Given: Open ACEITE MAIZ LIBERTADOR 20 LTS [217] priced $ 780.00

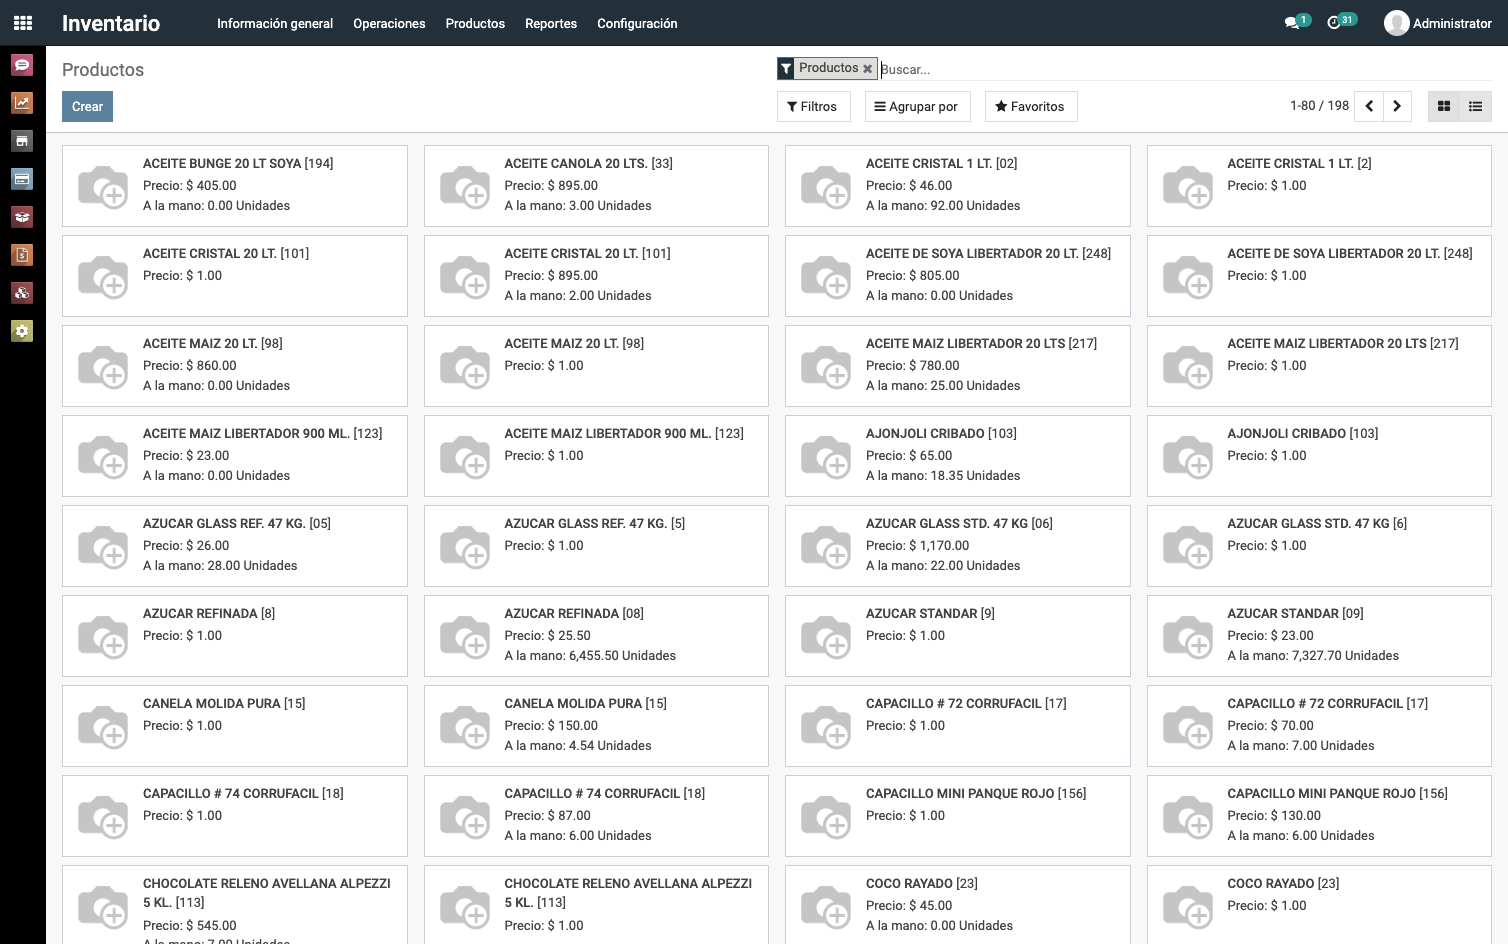Looking at the screenshot, I should click(x=958, y=366).
